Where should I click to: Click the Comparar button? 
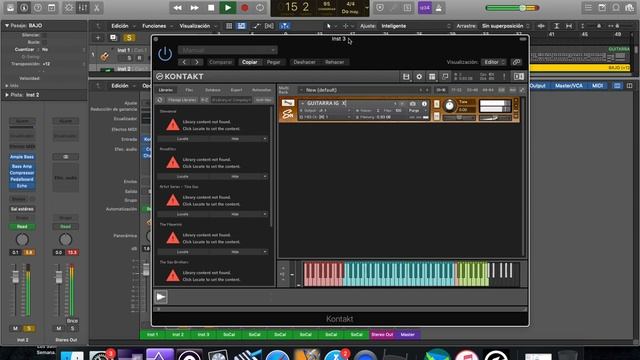(220, 62)
